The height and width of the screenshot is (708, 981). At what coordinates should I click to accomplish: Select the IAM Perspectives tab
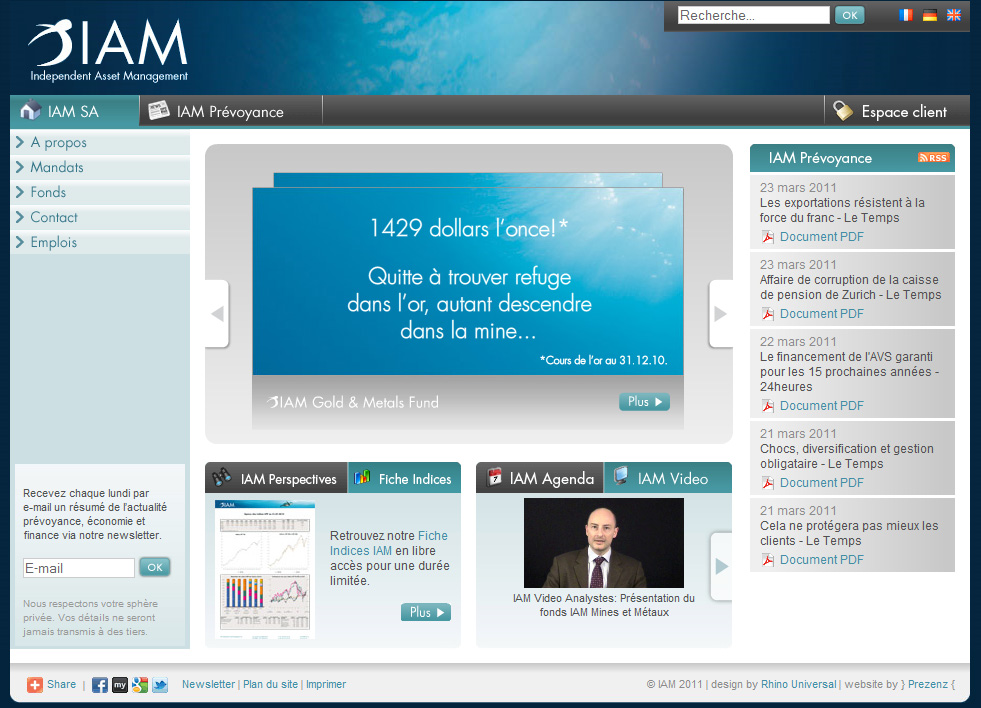276,478
